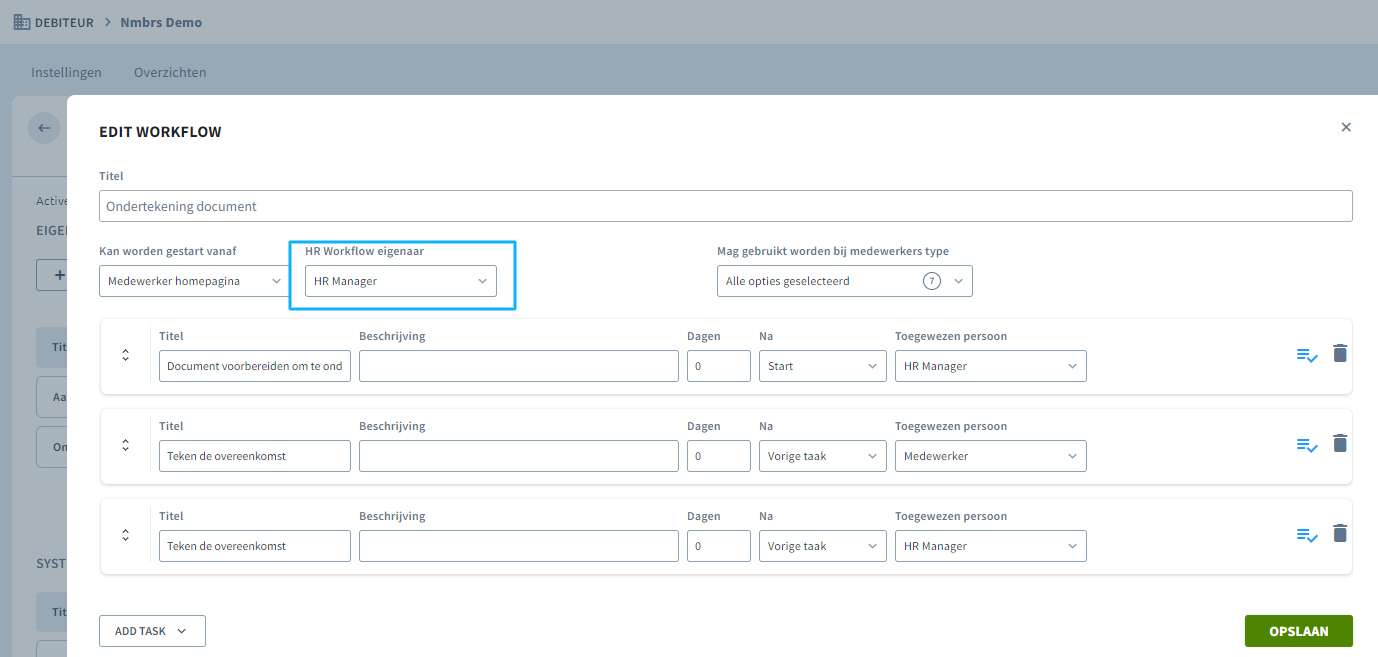Viewport: 1378px width, 657px height.
Task: Open the Overzichten tab
Action: coord(170,72)
